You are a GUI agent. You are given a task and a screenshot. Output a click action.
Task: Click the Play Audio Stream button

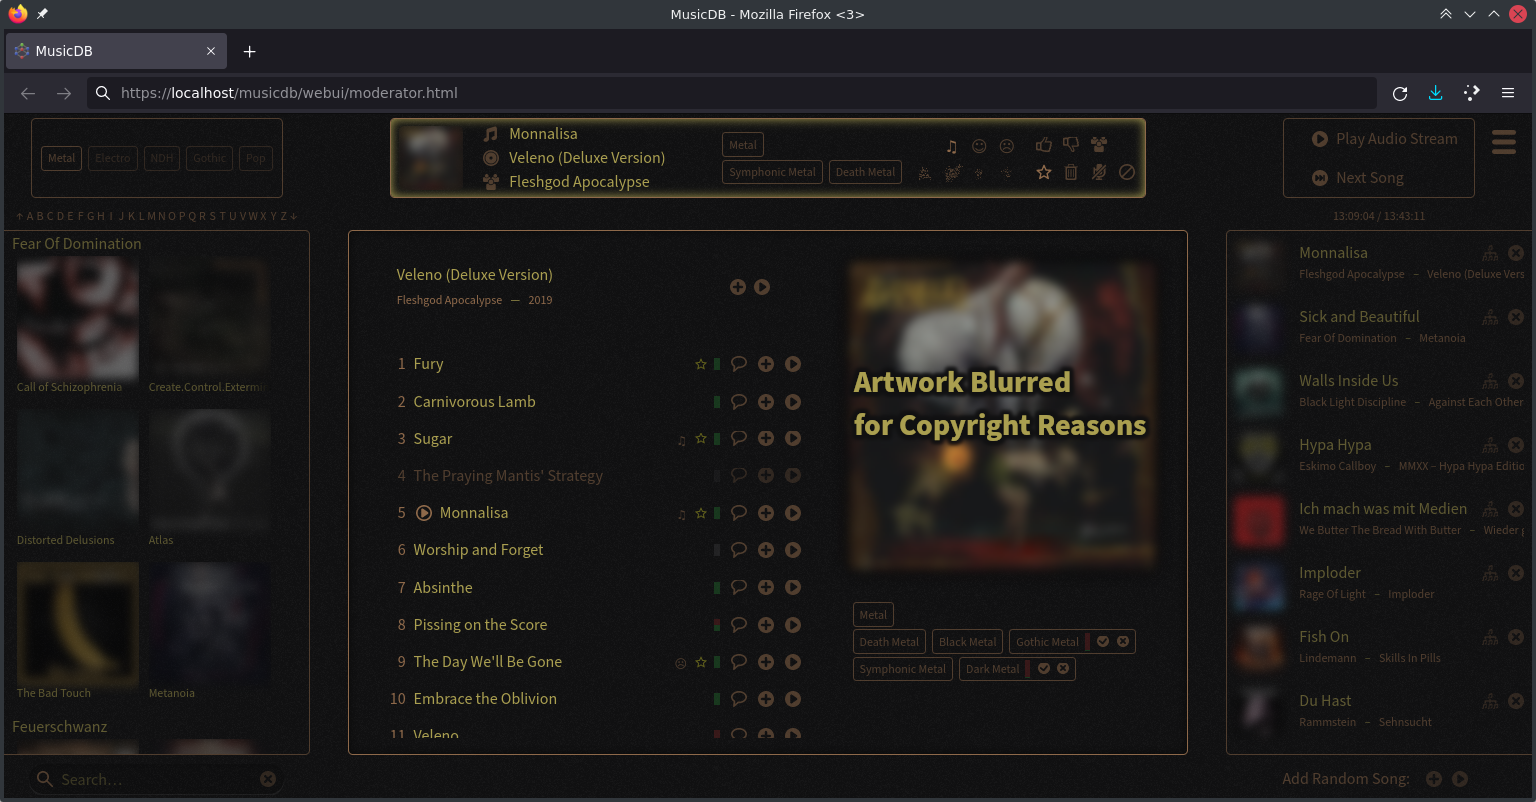[1384, 139]
